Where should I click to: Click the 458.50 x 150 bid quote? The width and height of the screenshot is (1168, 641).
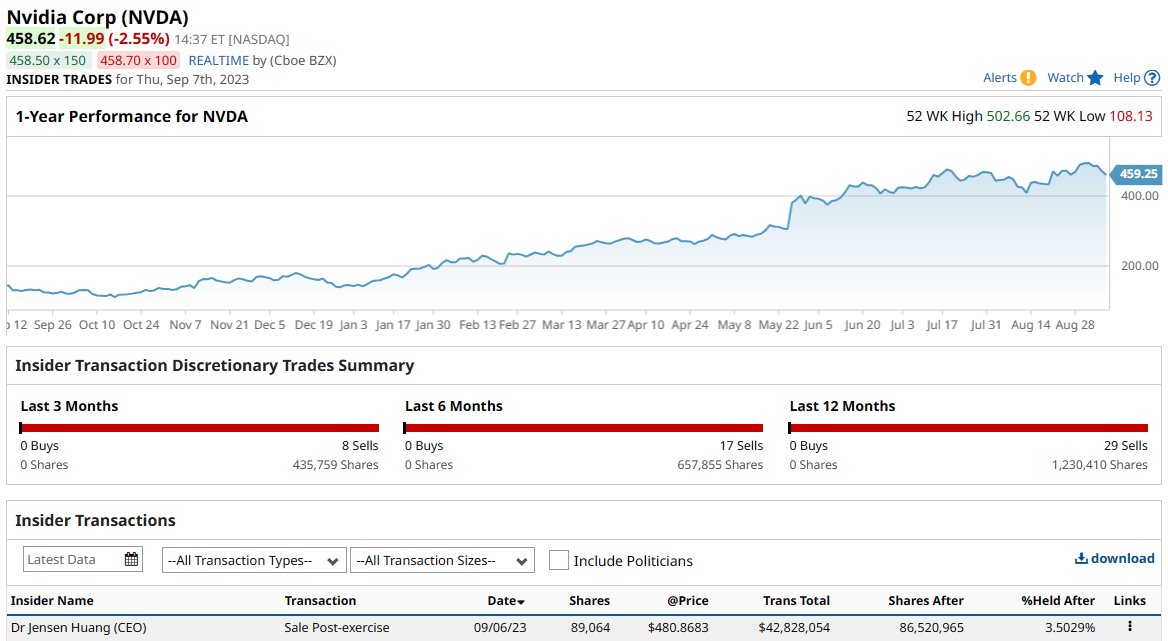(48, 60)
